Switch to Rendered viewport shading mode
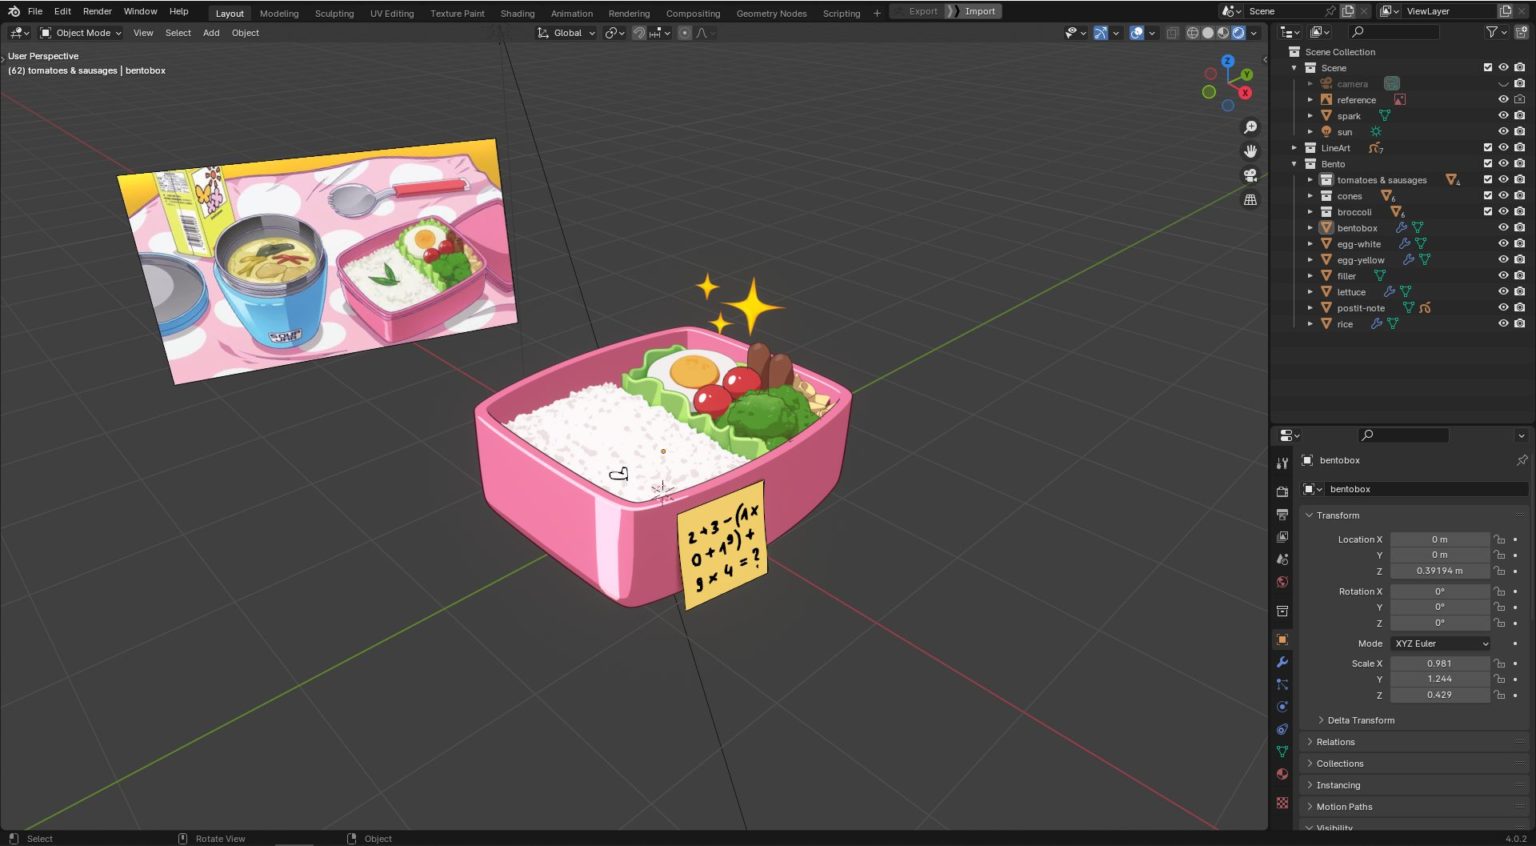 click(x=1238, y=33)
